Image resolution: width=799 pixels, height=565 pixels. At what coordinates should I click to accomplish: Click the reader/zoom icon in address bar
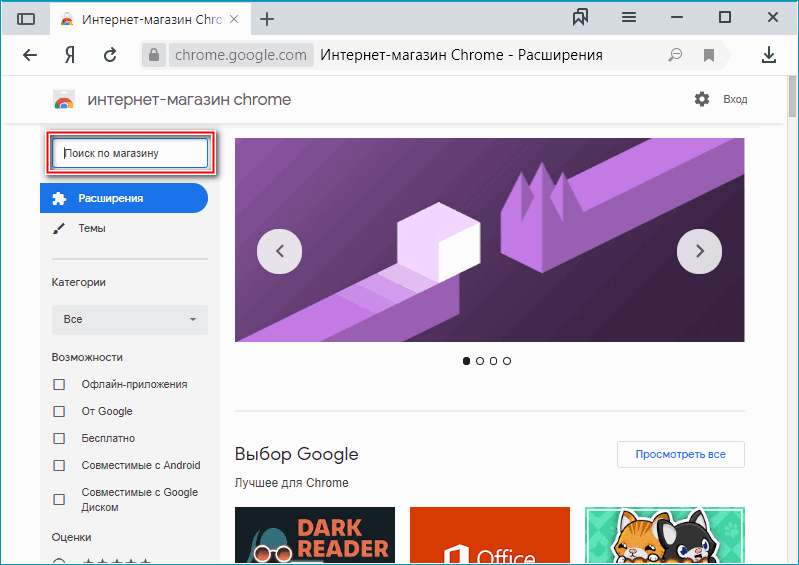(x=675, y=55)
